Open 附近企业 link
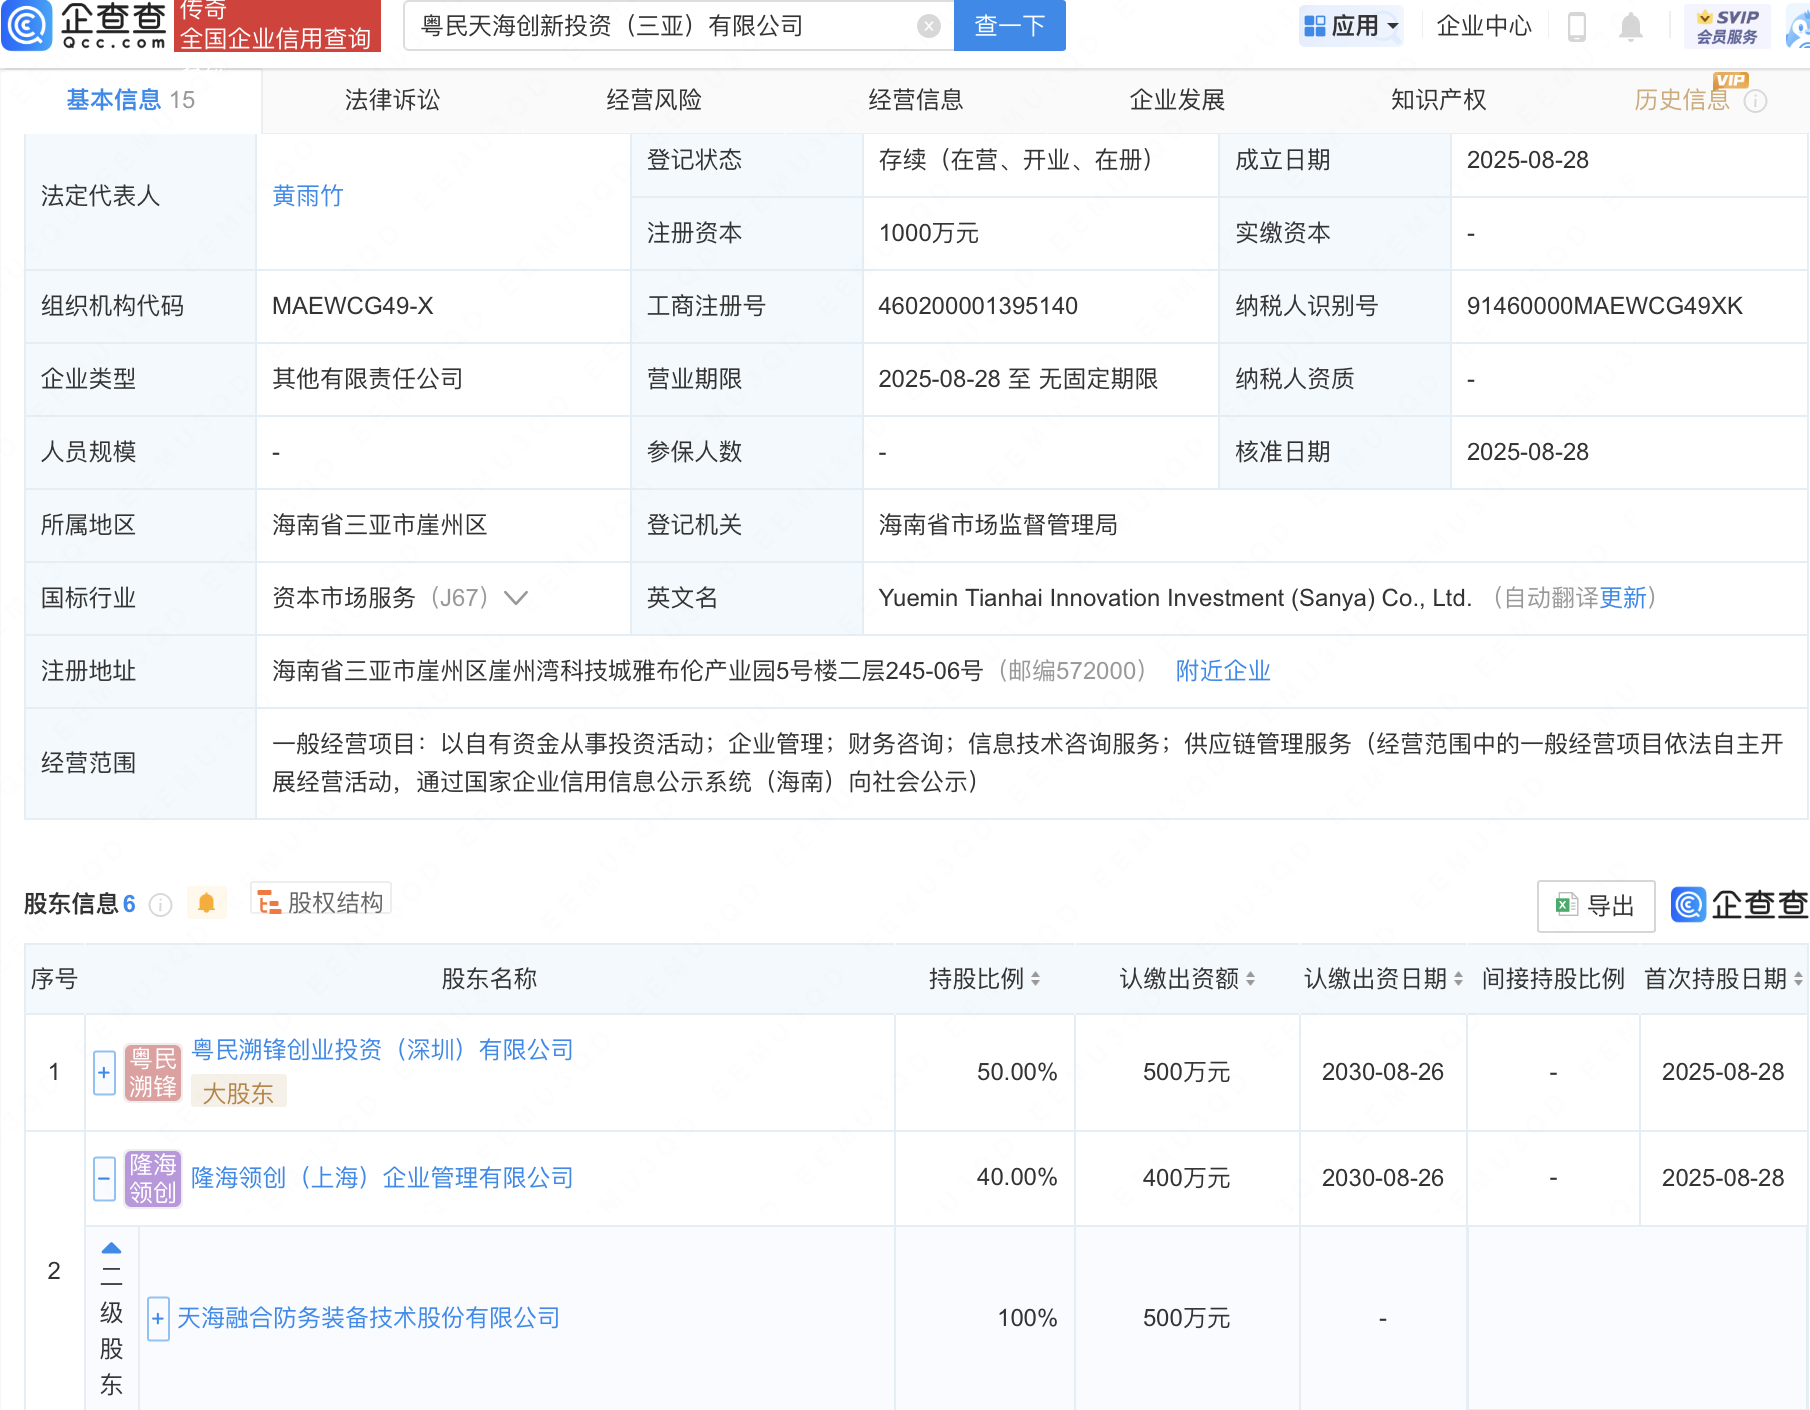1810x1410 pixels. click(1223, 671)
